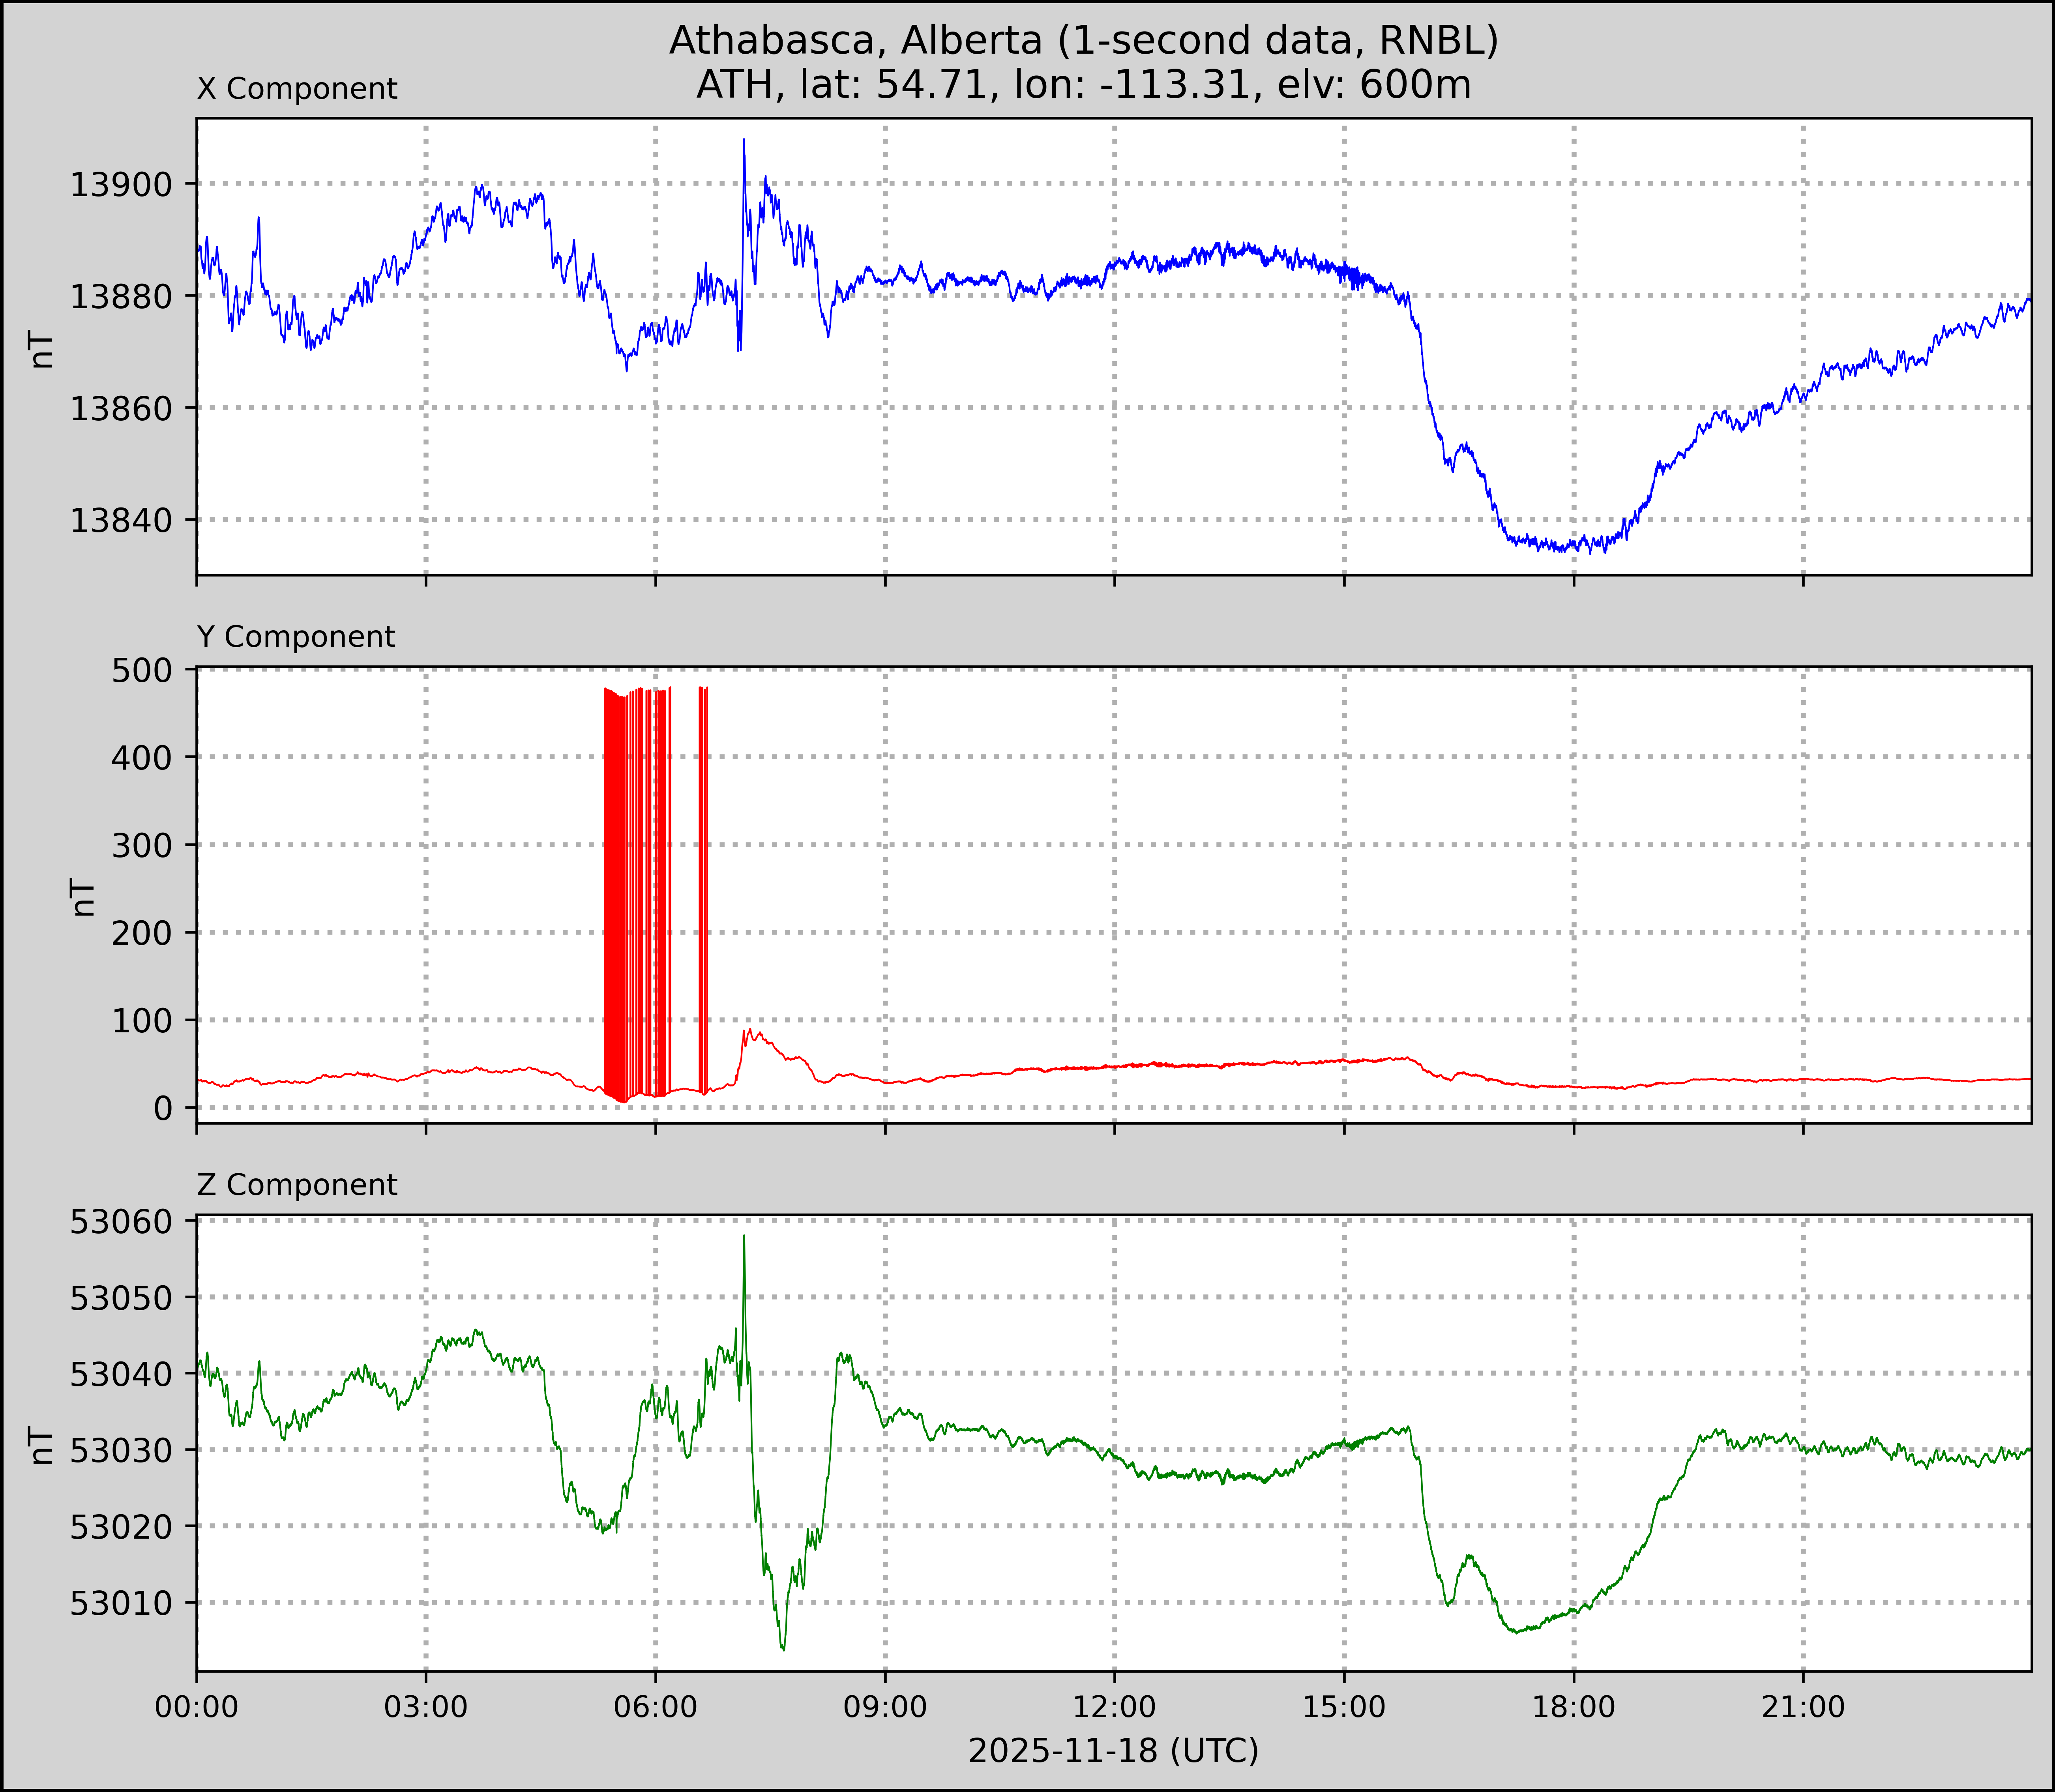The height and width of the screenshot is (1792, 2055).
Task: Click the 200 tick label in Y panel
Action: click(143, 933)
